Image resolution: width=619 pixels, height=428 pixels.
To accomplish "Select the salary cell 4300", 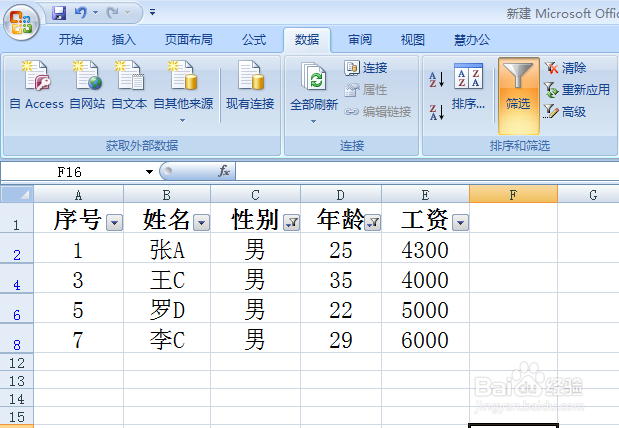I will [425, 248].
